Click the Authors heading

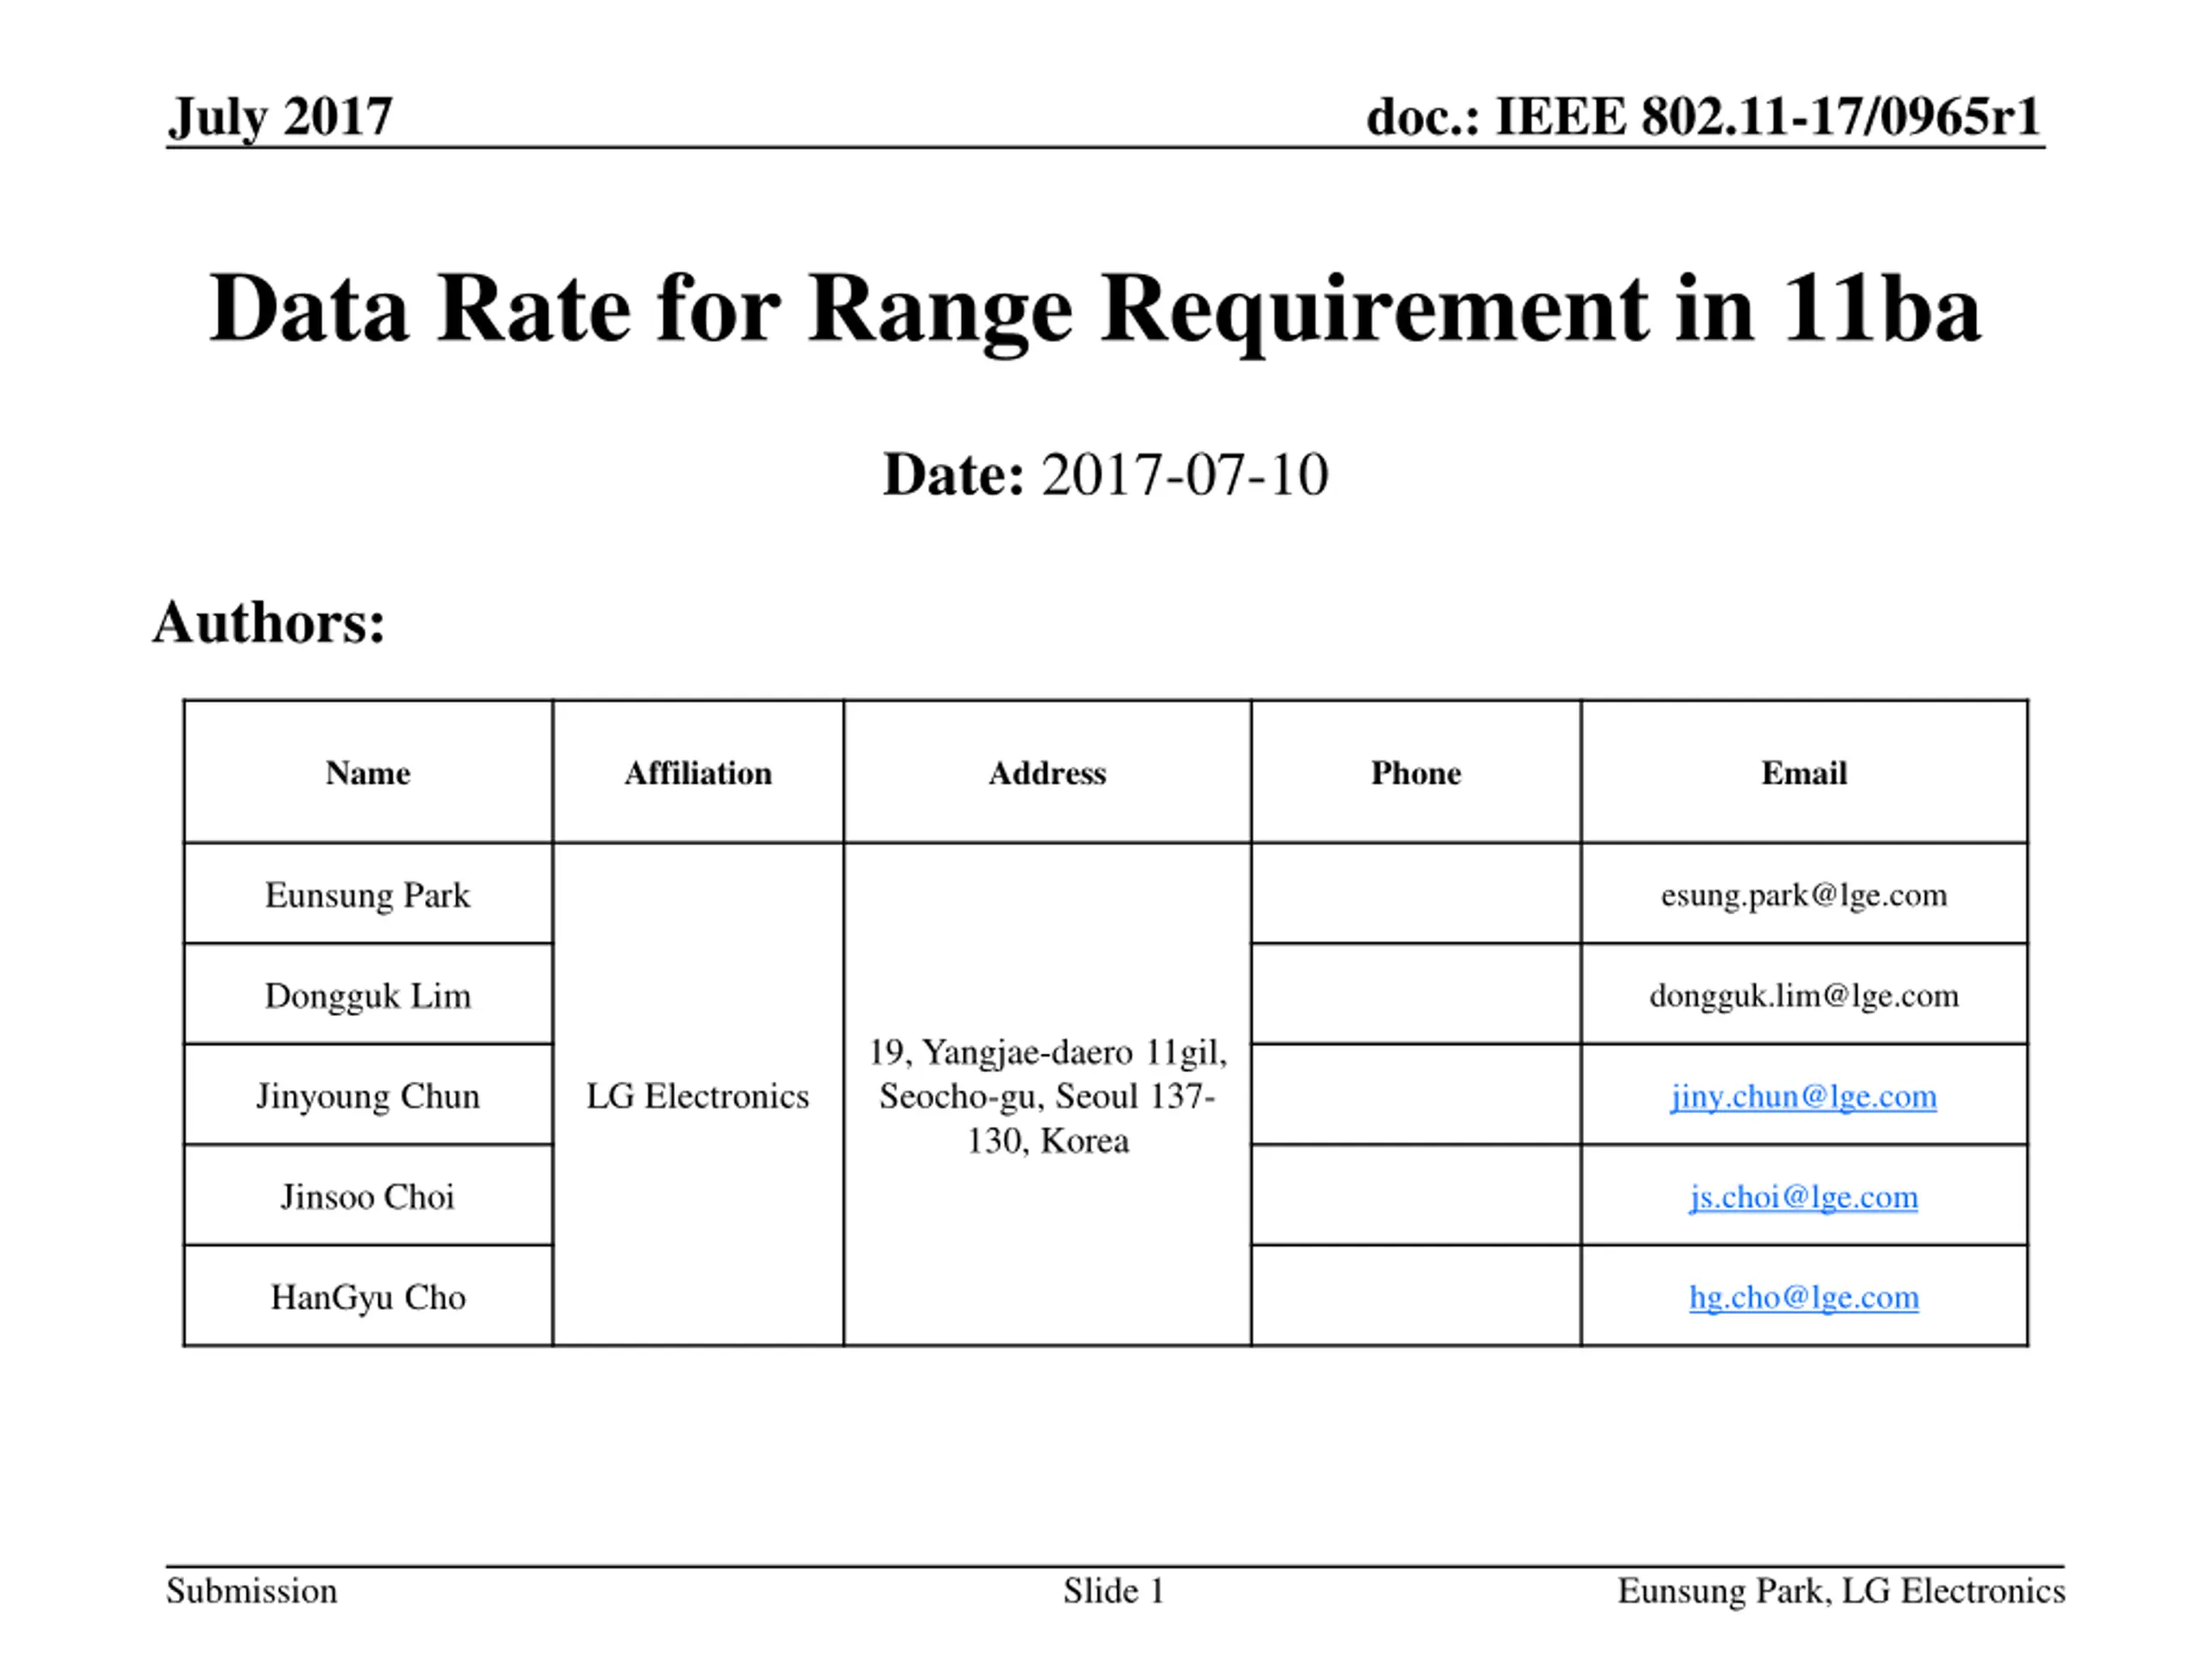pyautogui.click(x=269, y=622)
